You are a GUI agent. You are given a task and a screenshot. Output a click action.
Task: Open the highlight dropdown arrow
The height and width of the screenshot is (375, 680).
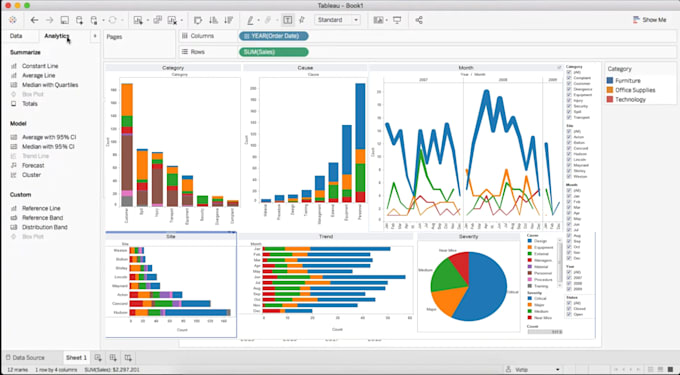(258, 20)
